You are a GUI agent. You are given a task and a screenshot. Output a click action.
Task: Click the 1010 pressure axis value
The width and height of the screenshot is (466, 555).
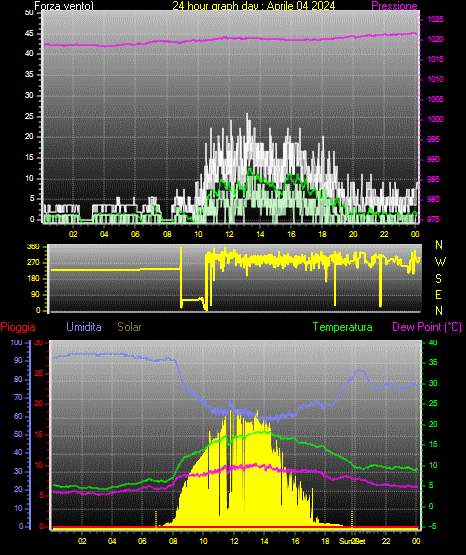click(x=435, y=79)
